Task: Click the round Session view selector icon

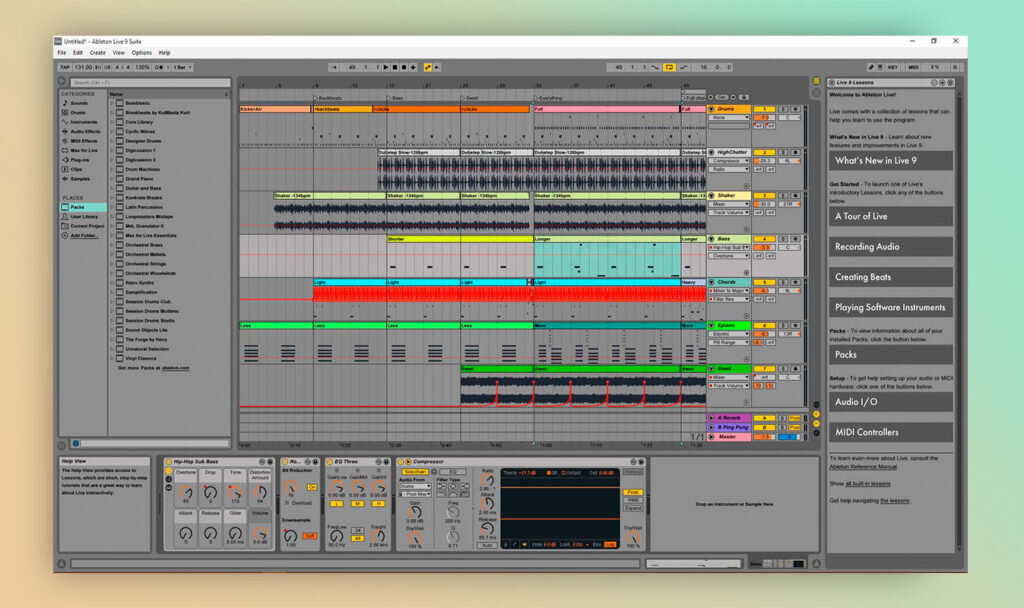Action: point(816,93)
